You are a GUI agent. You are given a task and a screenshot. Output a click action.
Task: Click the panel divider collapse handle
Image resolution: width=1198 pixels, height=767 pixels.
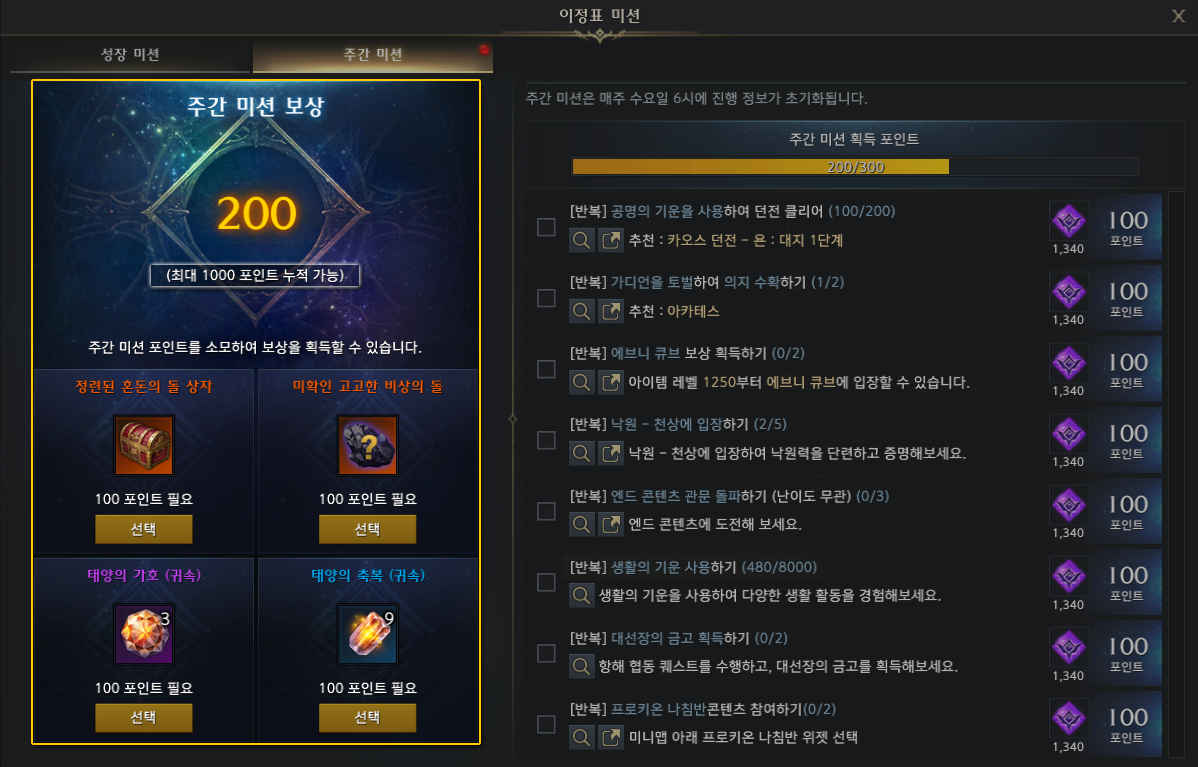pyautogui.click(x=513, y=419)
